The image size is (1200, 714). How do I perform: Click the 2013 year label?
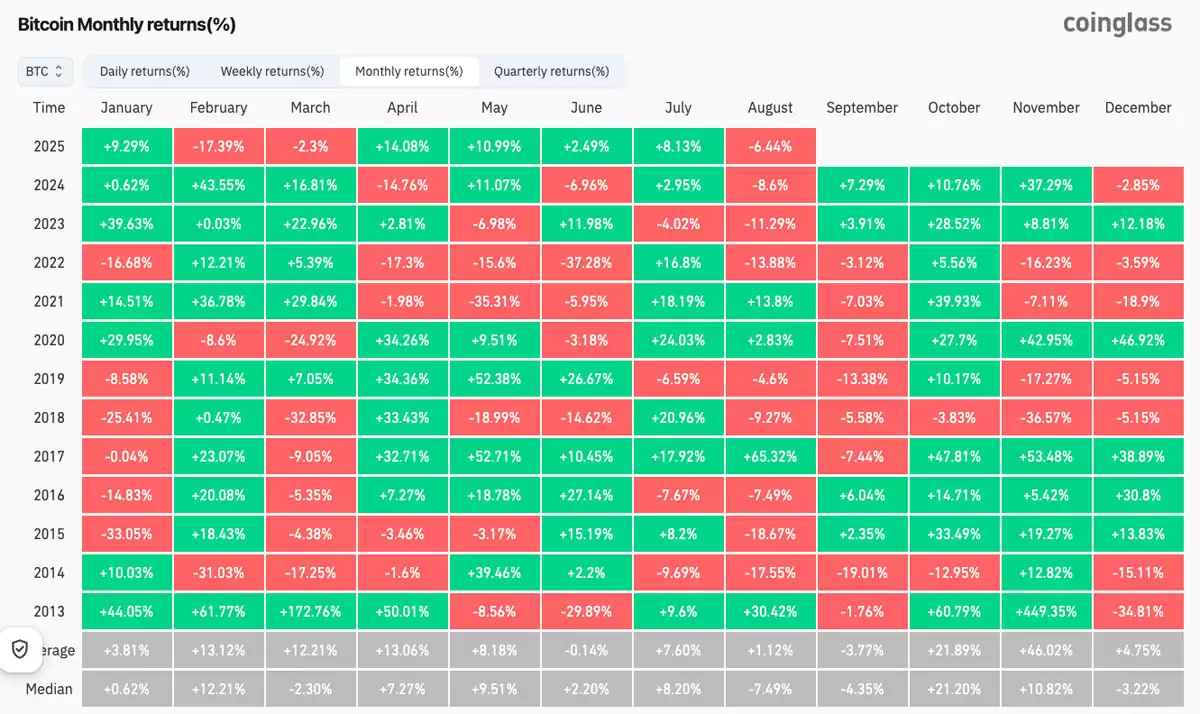click(49, 611)
